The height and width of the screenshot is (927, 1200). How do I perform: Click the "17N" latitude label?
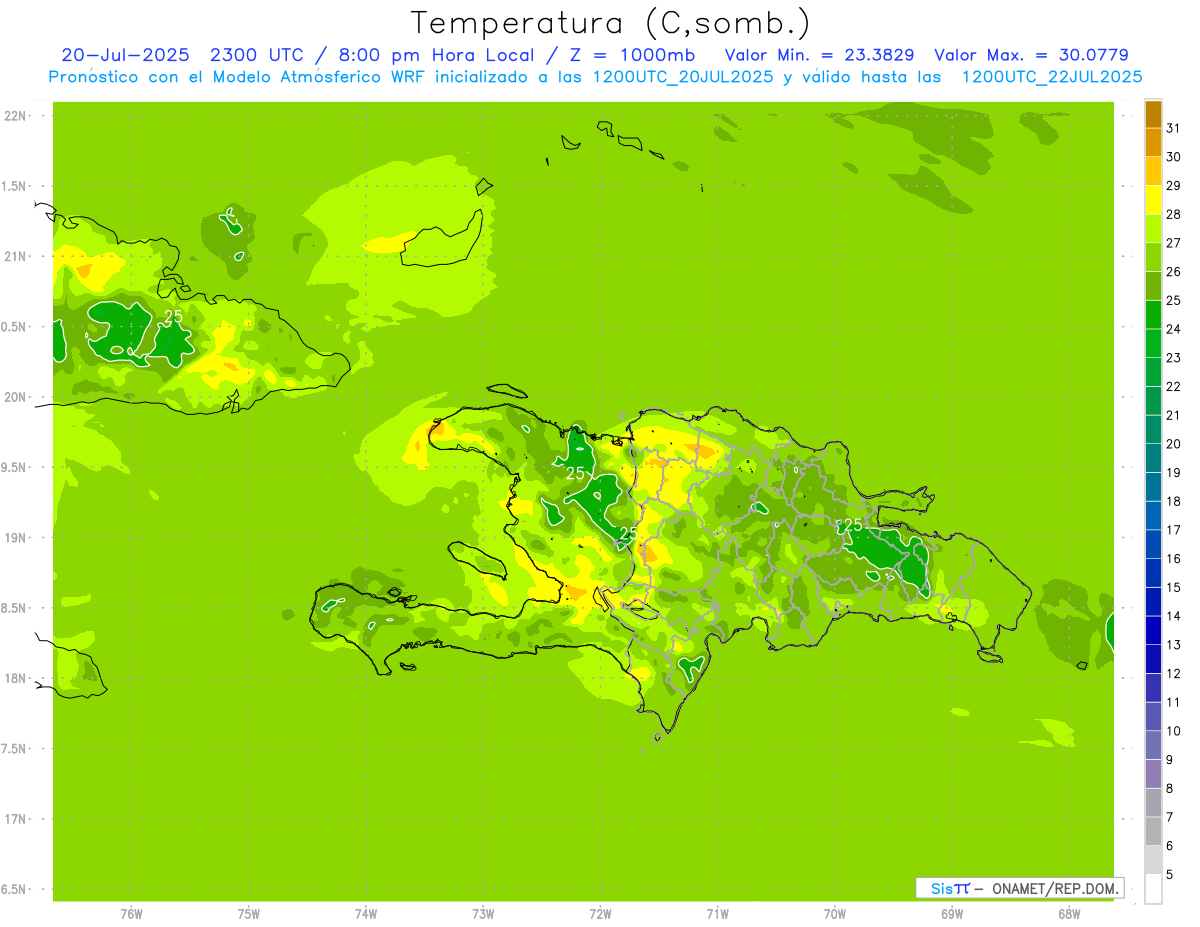tap(15, 819)
